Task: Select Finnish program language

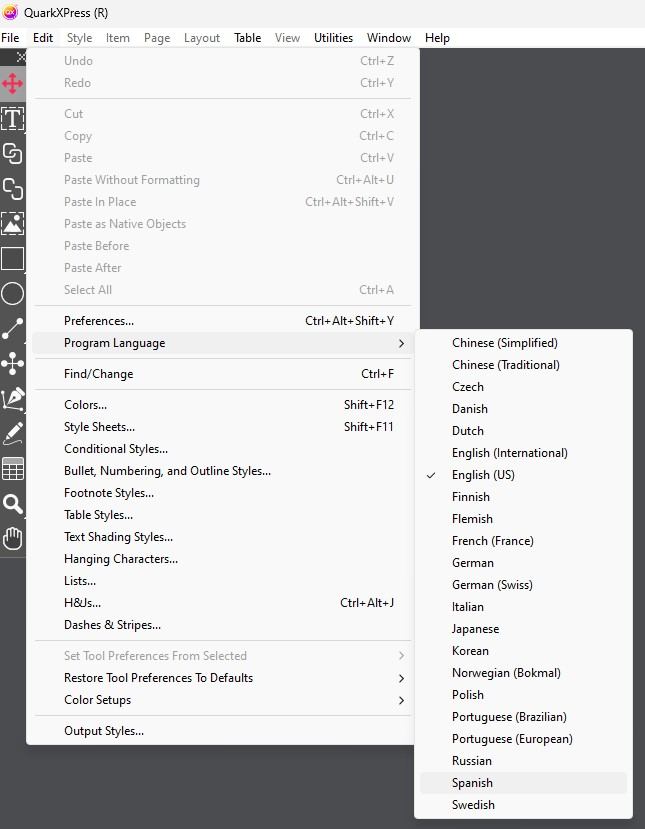Action: pos(523,497)
